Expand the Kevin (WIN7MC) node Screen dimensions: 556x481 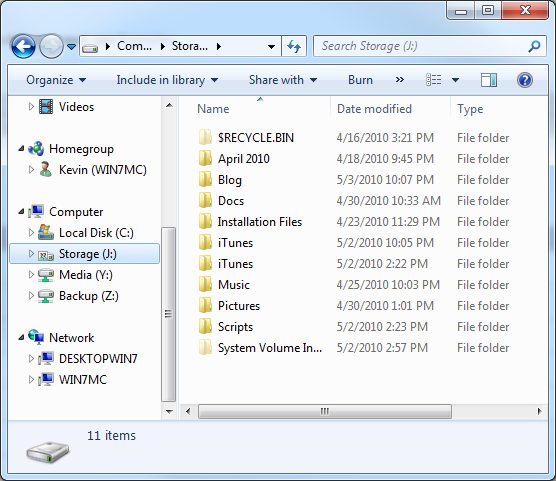(31, 170)
